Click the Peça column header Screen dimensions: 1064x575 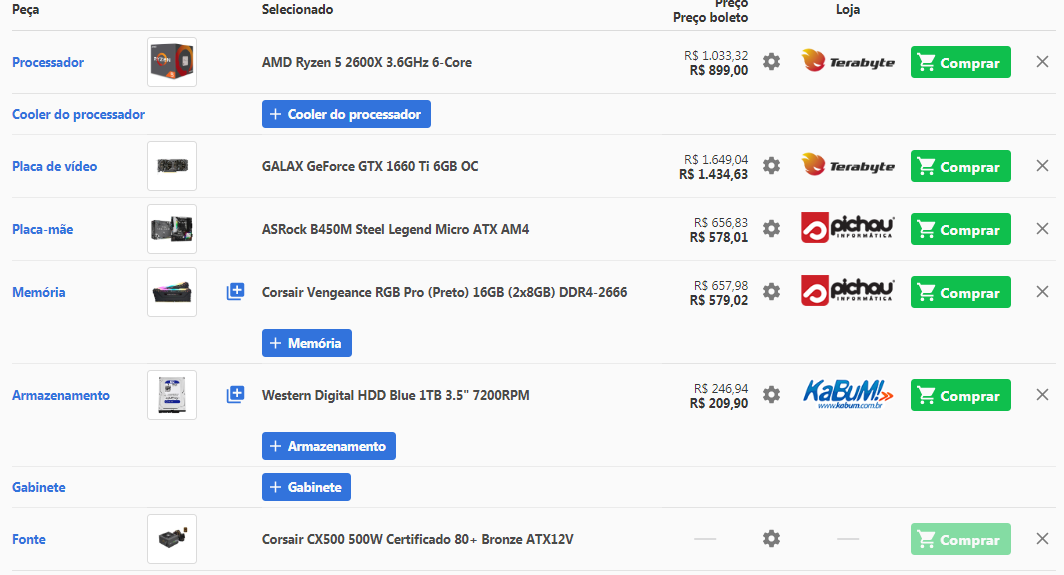[x=26, y=10]
